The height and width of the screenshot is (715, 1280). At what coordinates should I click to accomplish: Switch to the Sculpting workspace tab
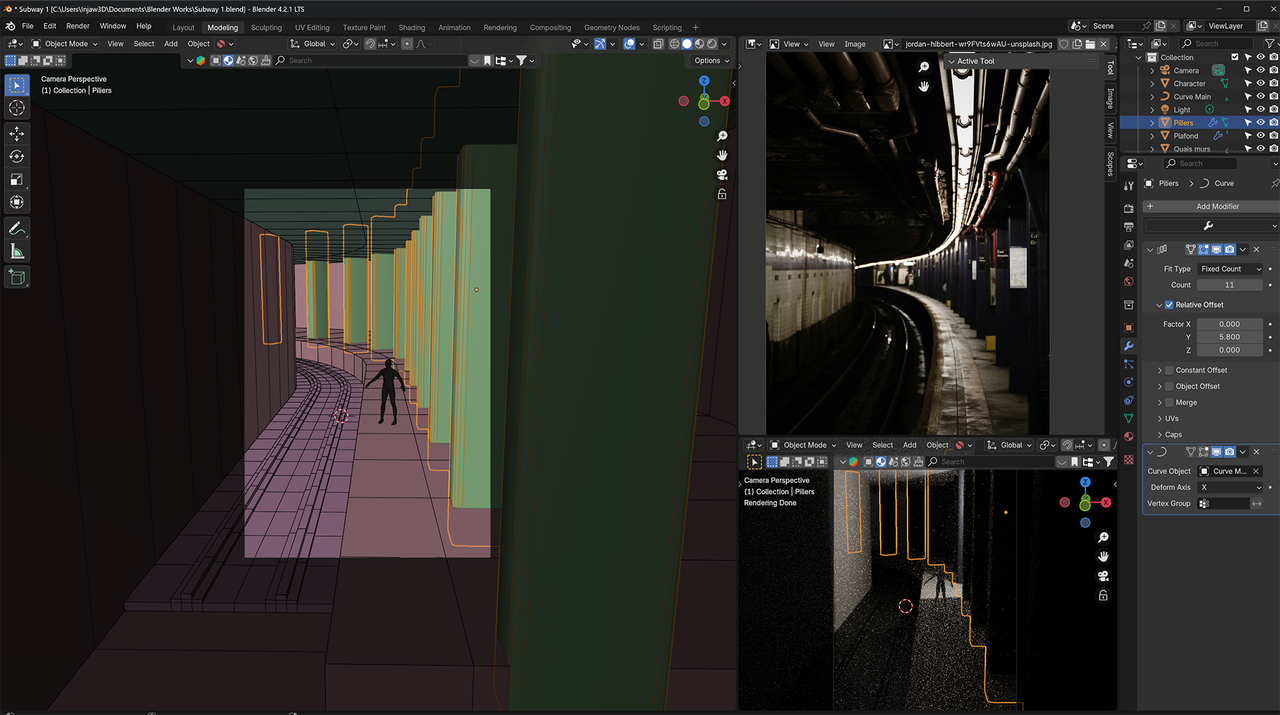coord(266,28)
